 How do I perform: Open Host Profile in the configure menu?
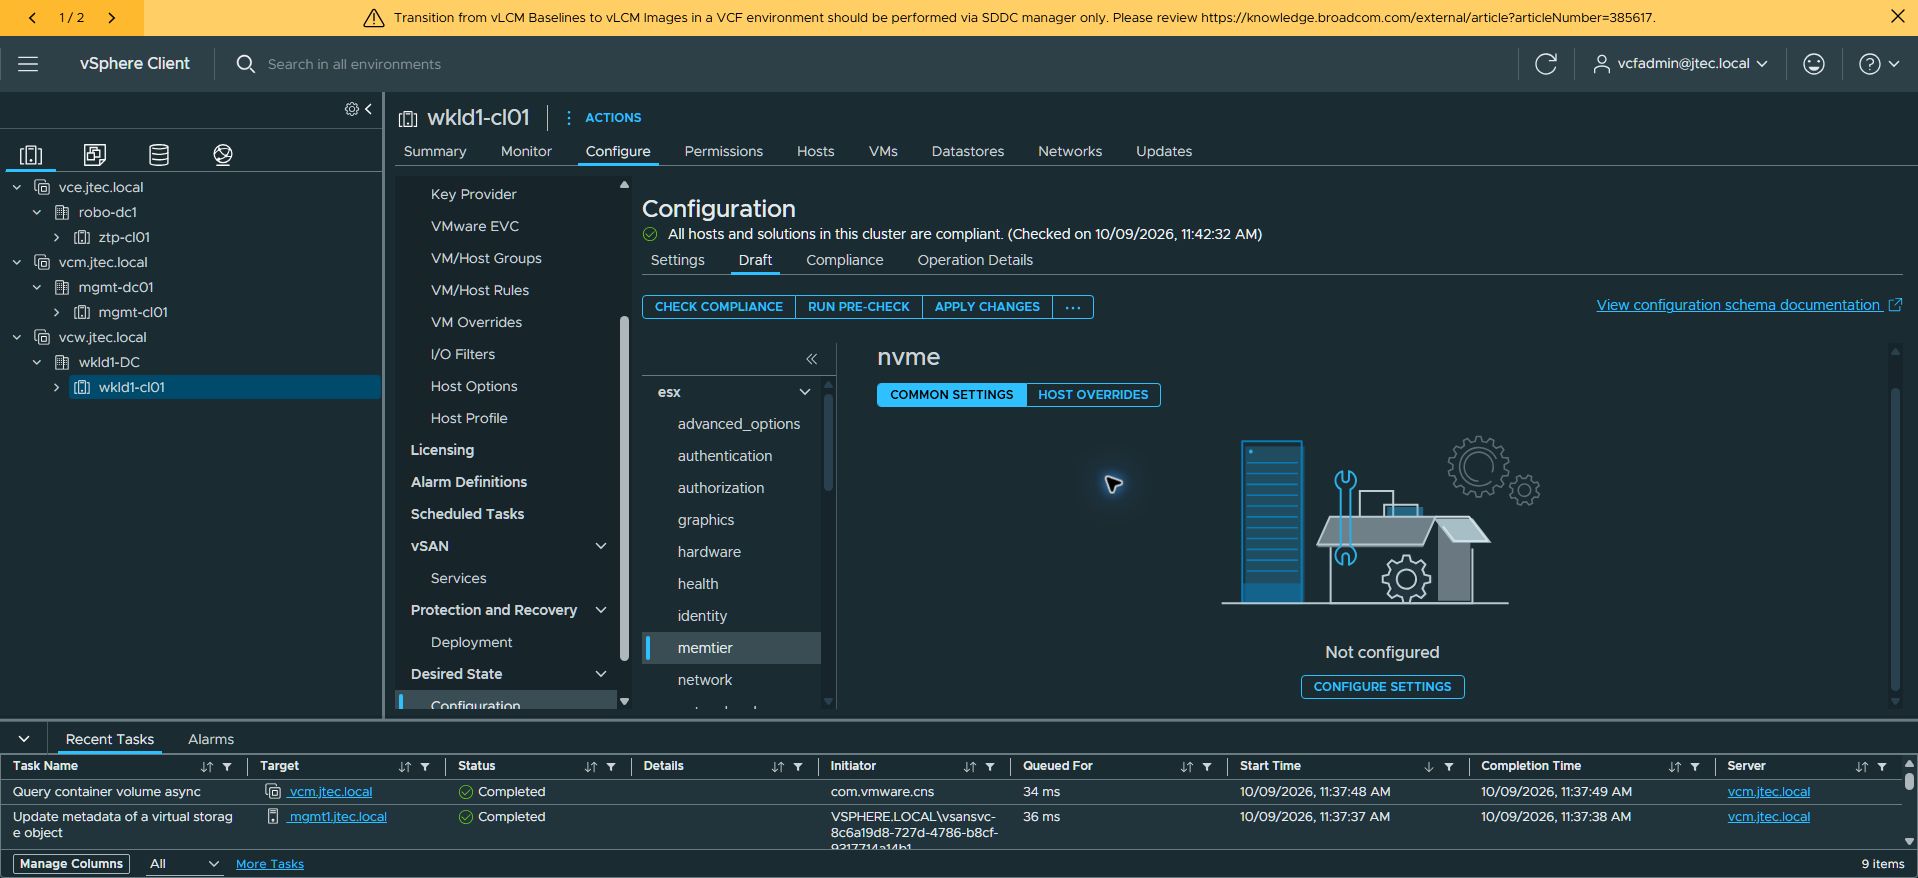point(469,418)
